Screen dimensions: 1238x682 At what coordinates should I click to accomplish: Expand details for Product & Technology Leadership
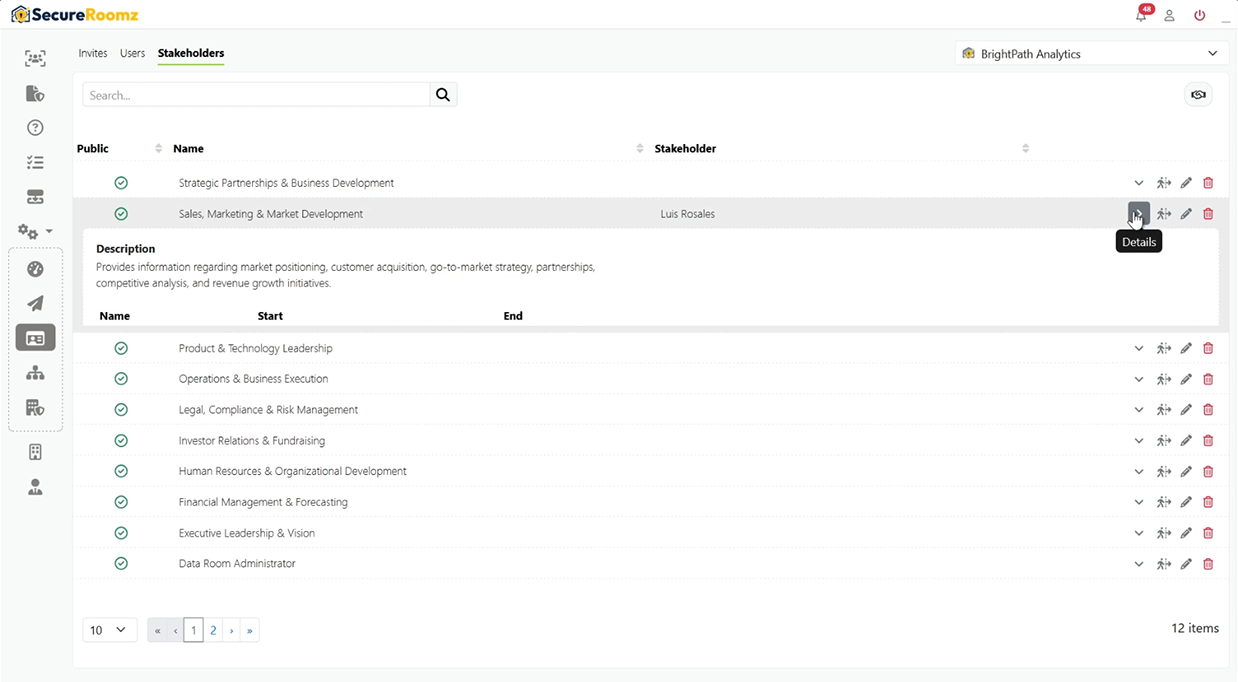(1139, 348)
